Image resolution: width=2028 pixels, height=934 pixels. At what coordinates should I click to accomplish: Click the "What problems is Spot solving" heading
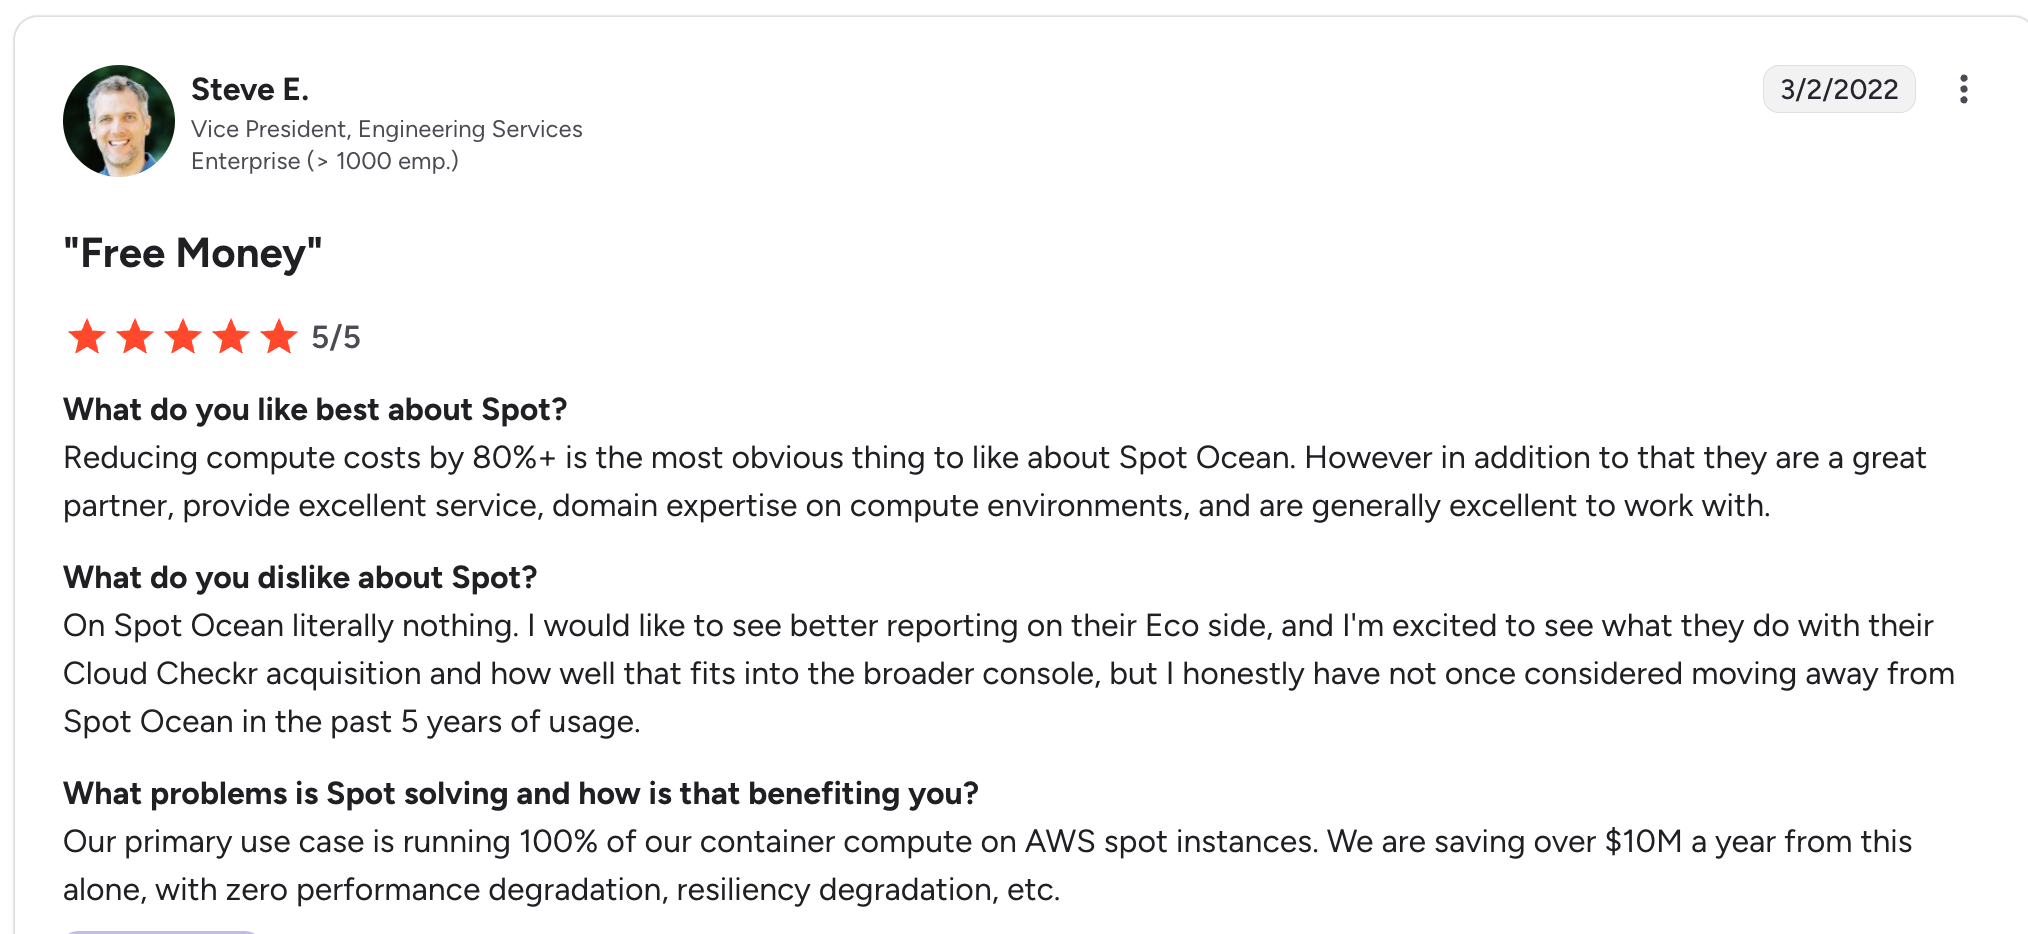520,793
